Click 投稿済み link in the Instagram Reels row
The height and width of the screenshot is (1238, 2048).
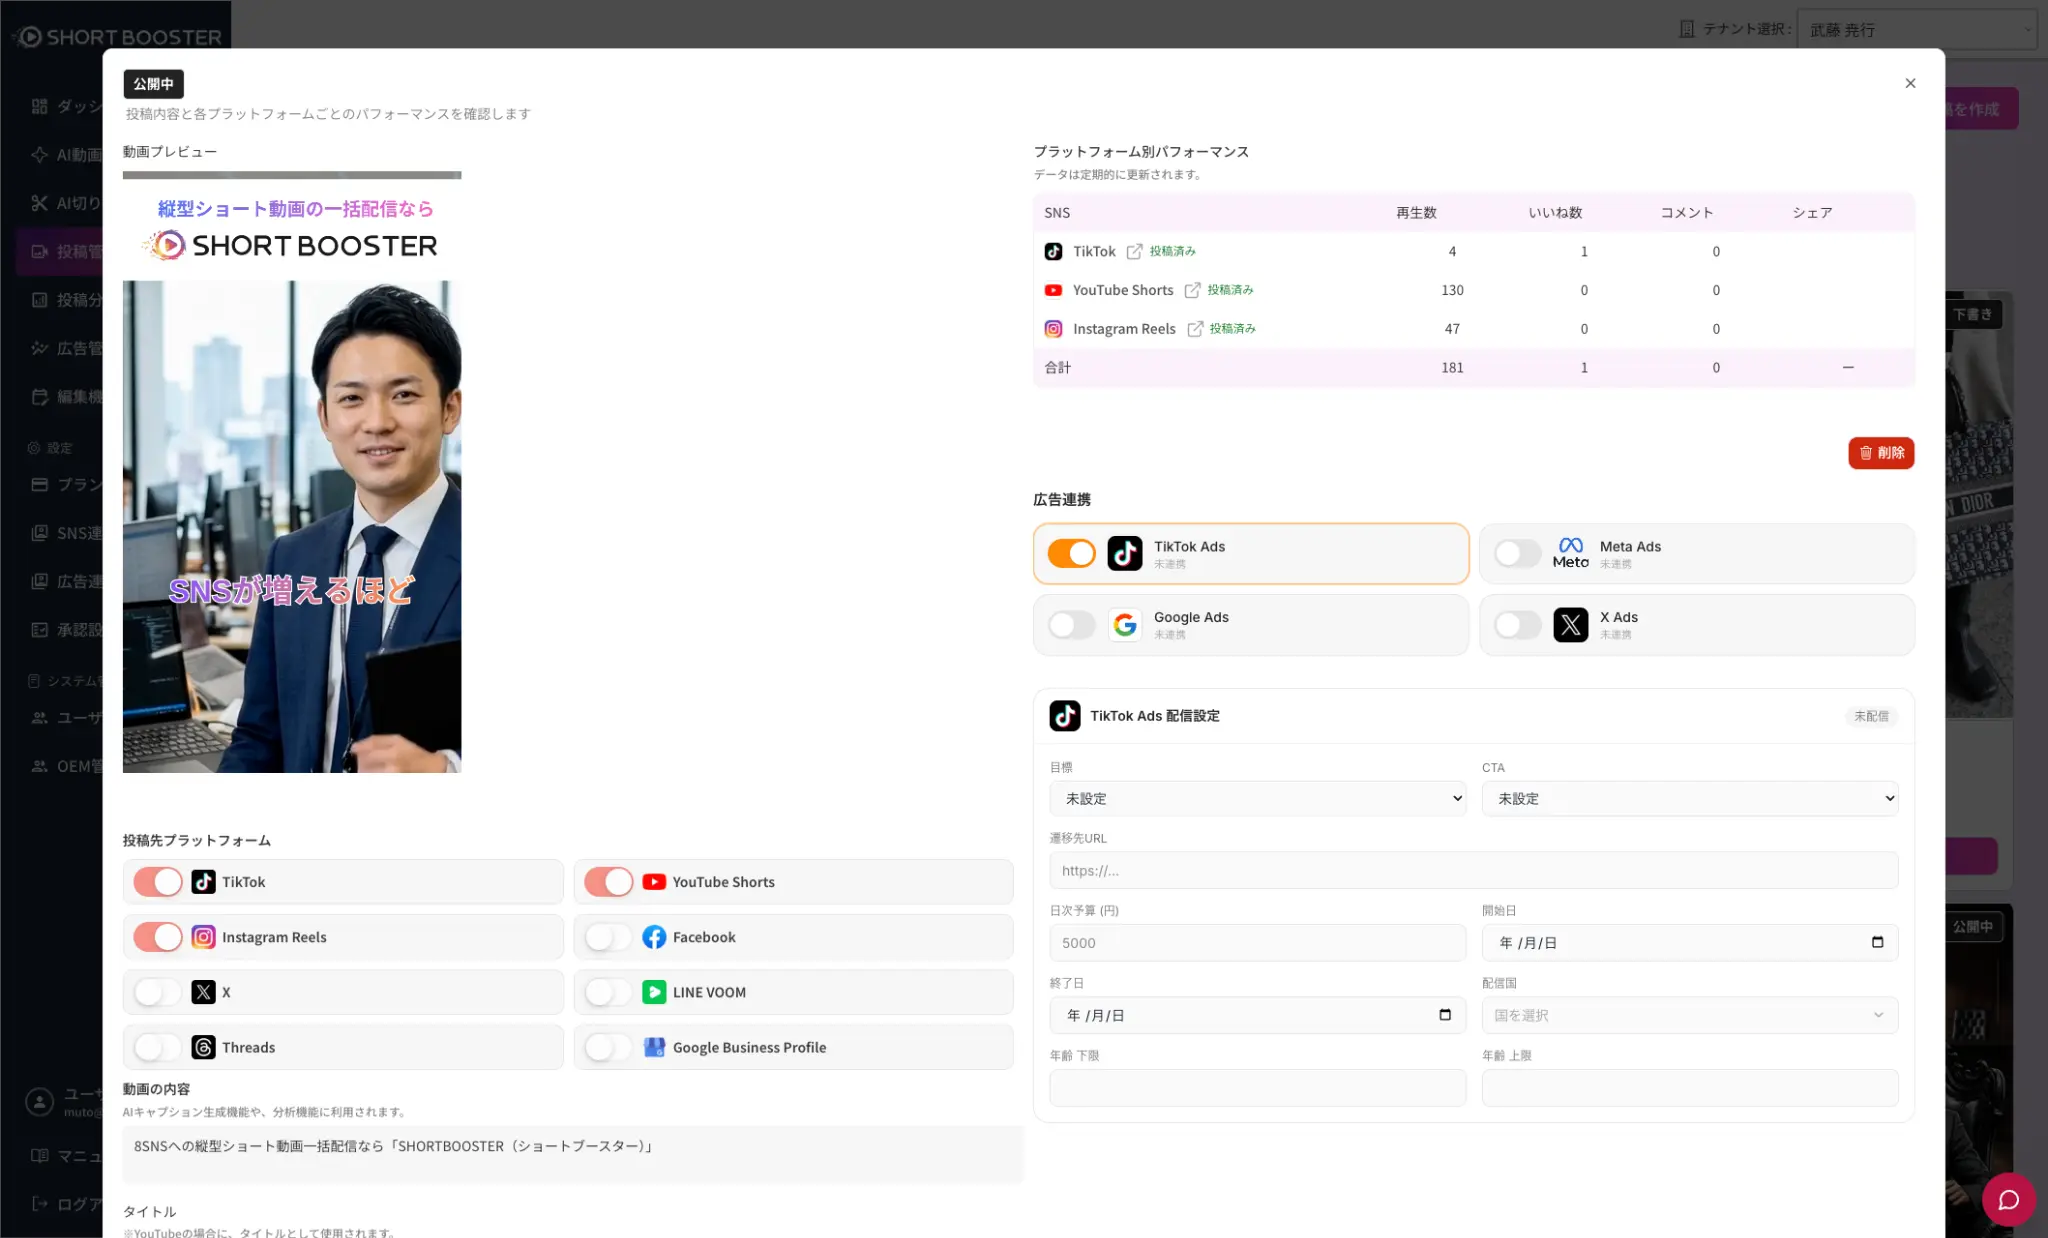(1232, 329)
